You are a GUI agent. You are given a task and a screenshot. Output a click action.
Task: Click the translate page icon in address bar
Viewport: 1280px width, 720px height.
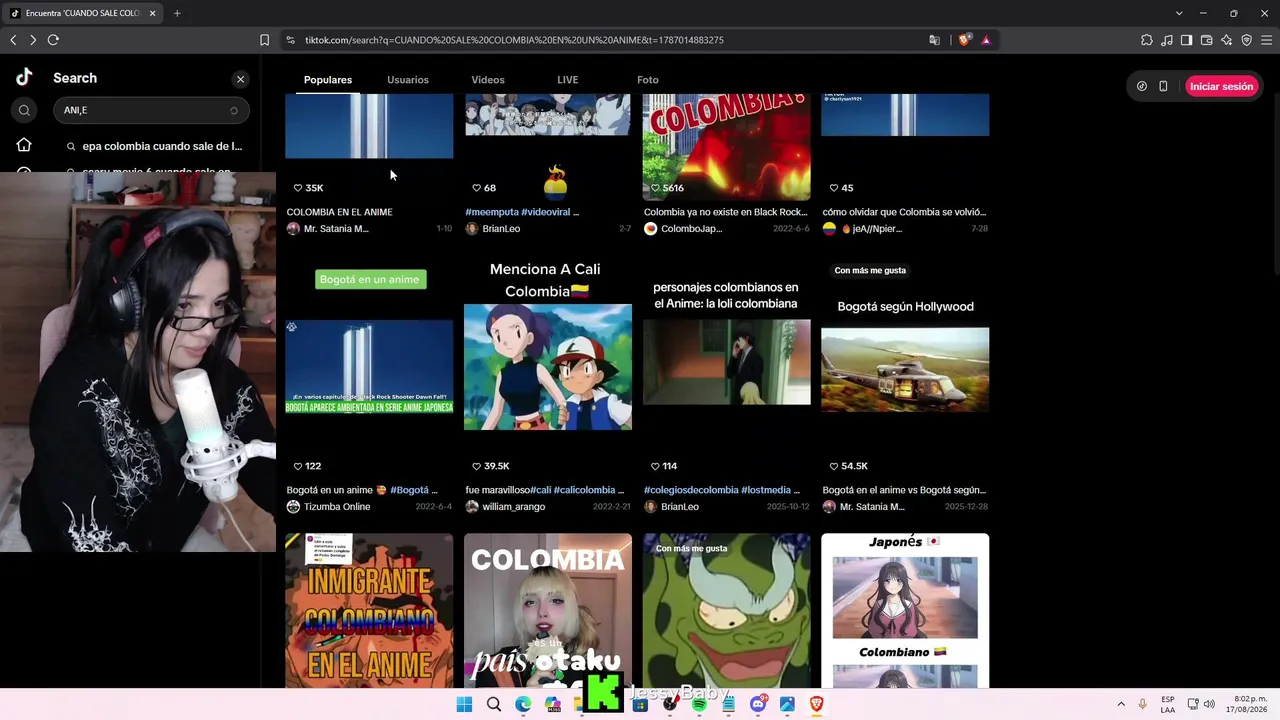click(935, 40)
